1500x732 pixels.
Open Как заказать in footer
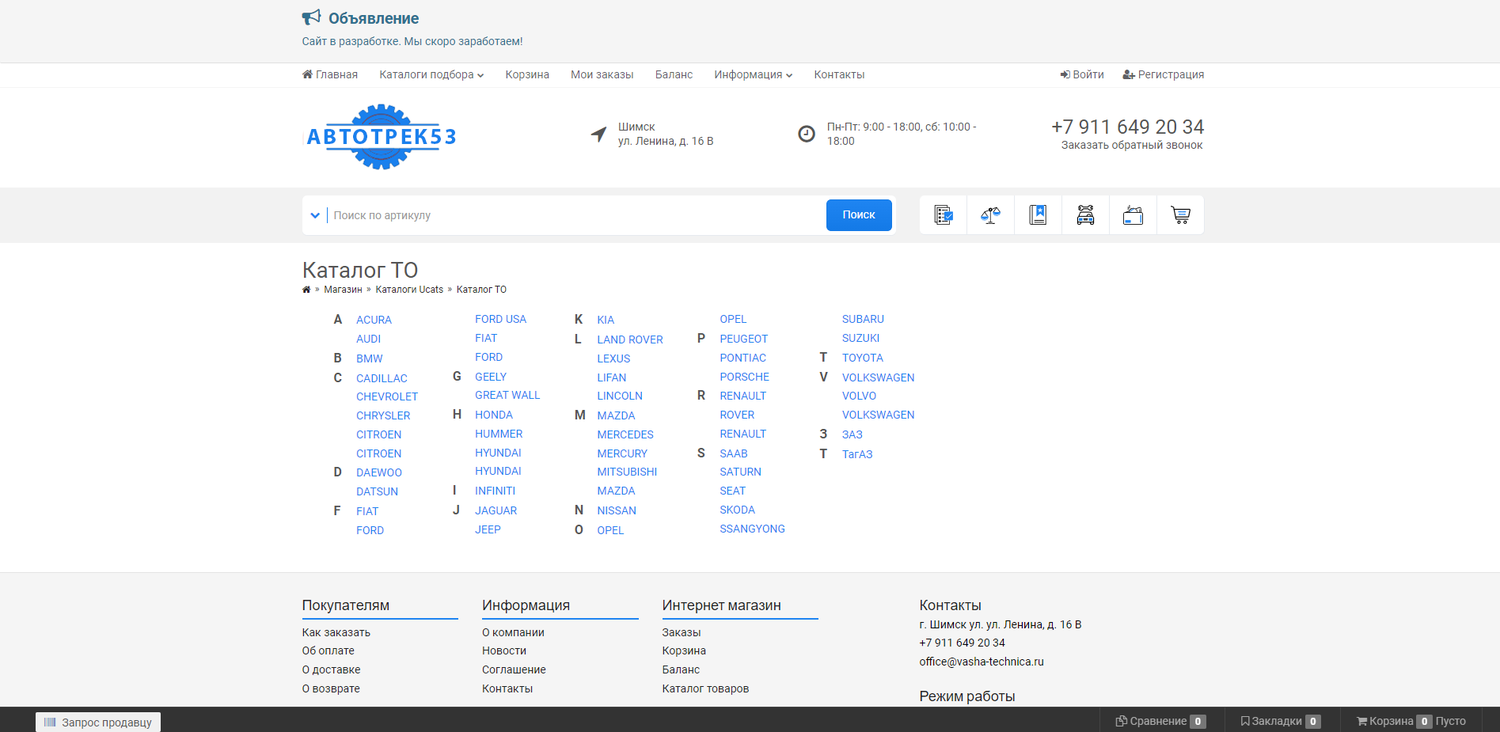(336, 632)
